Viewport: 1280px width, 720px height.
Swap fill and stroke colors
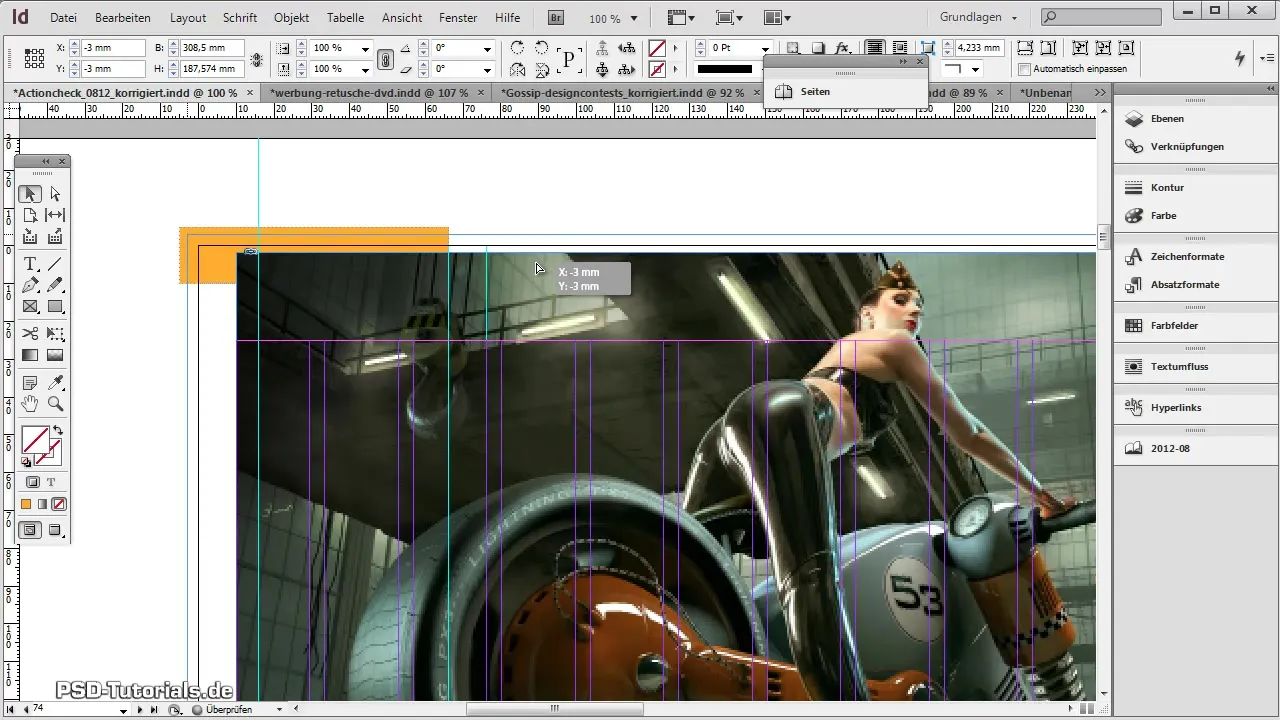click(x=57, y=431)
